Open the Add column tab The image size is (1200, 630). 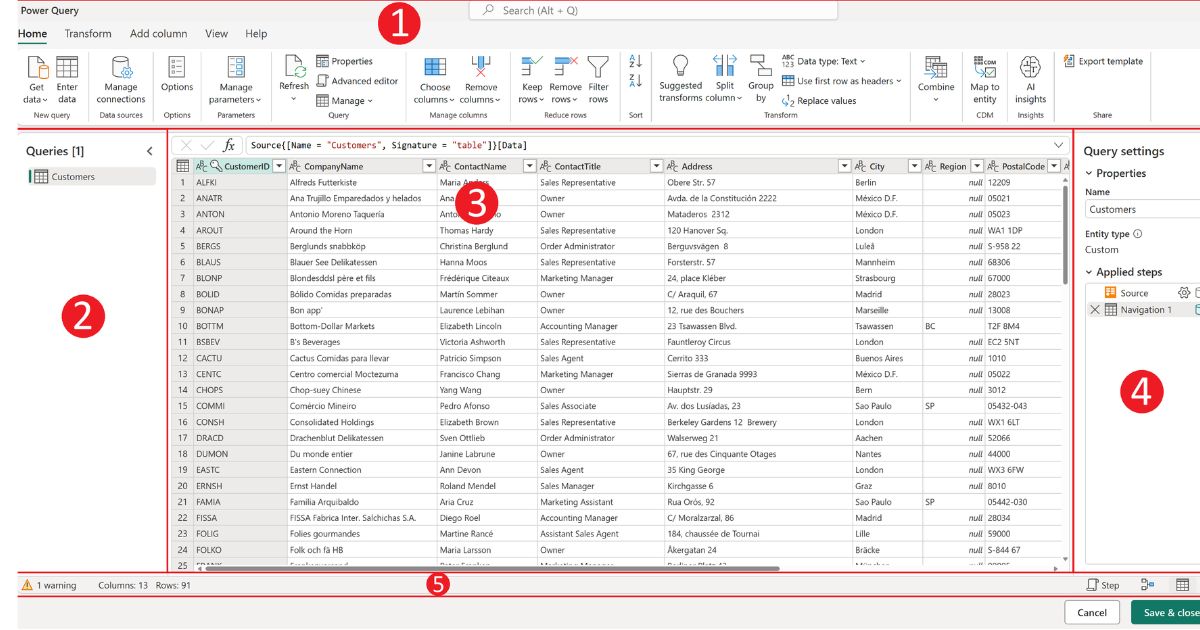159,33
